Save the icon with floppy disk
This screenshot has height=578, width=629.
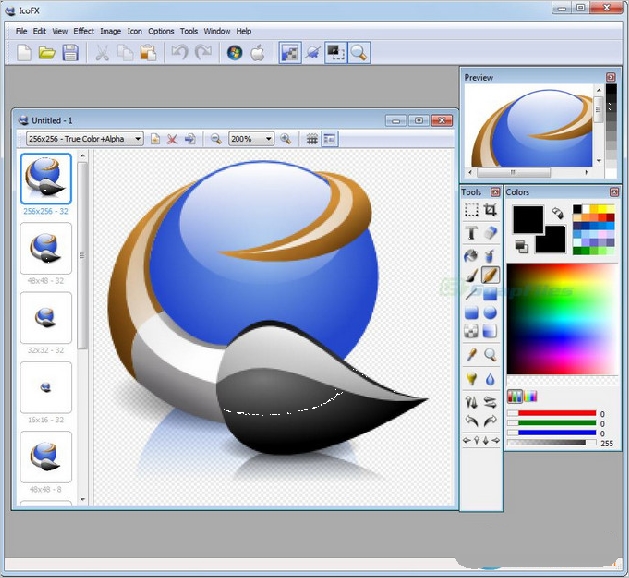pos(70,53)
